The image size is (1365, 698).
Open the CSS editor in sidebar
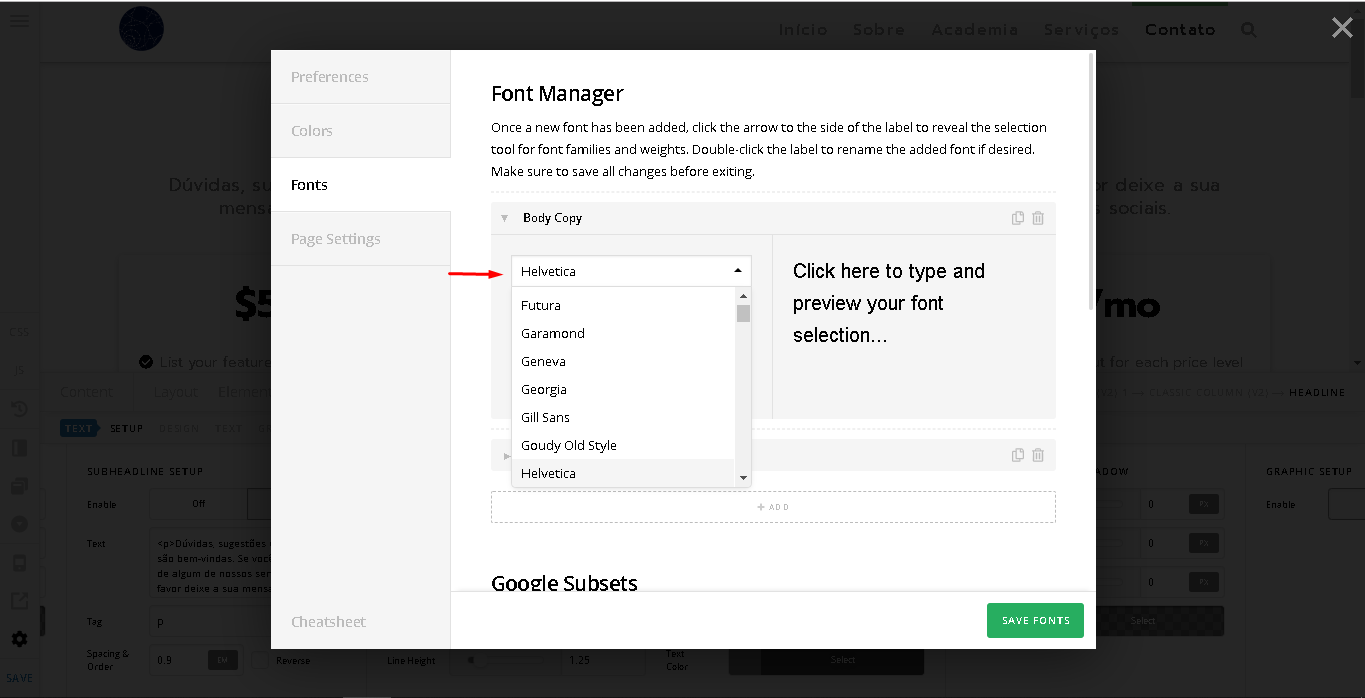(x=19, y=332)
